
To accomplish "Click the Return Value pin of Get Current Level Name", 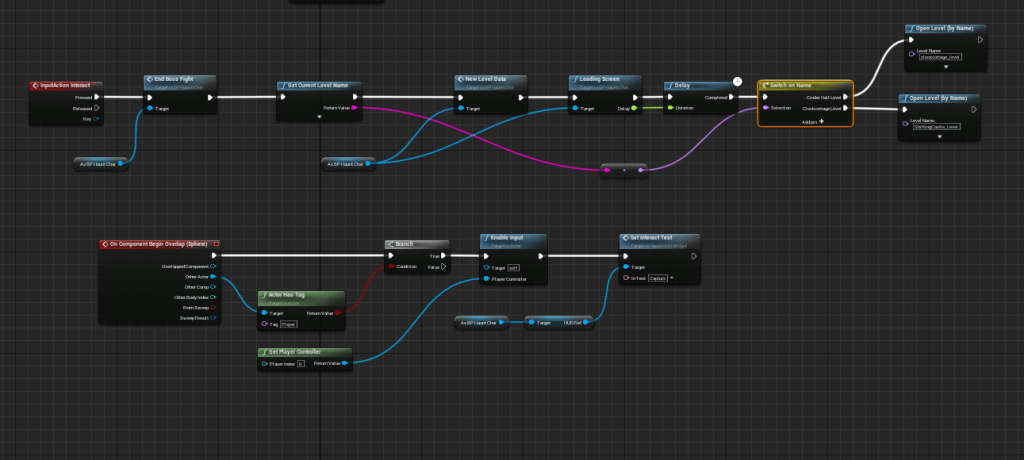I will tap(355, 107).
